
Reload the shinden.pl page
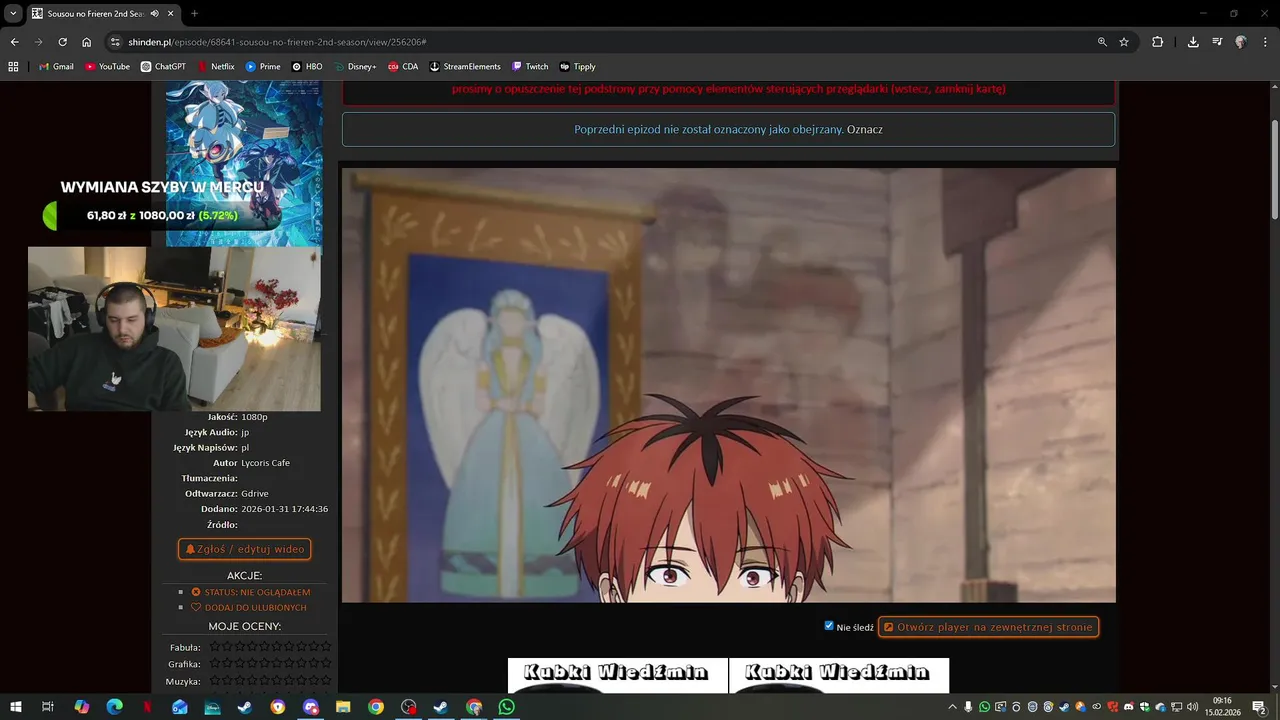(62, 42)
